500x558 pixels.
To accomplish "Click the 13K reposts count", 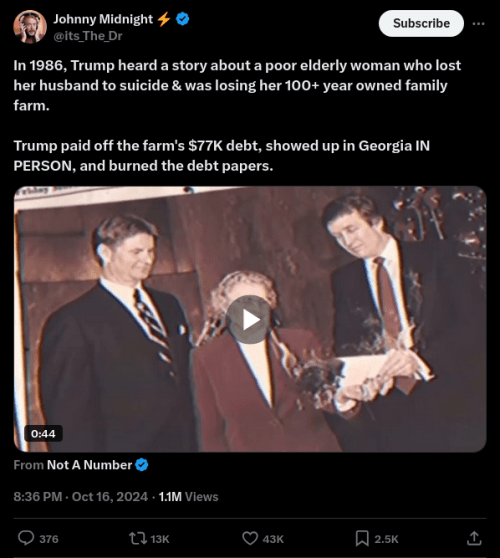I will point(160,539).
